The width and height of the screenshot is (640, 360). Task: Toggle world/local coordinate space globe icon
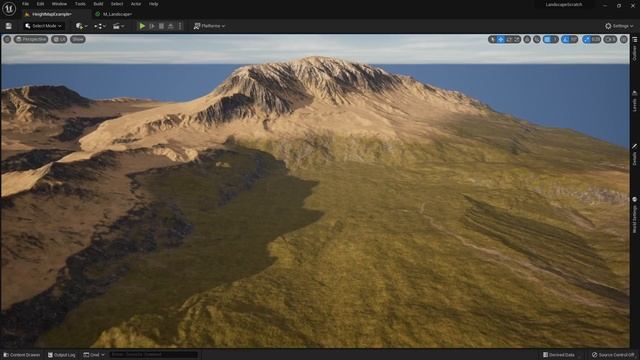[527, 39]
